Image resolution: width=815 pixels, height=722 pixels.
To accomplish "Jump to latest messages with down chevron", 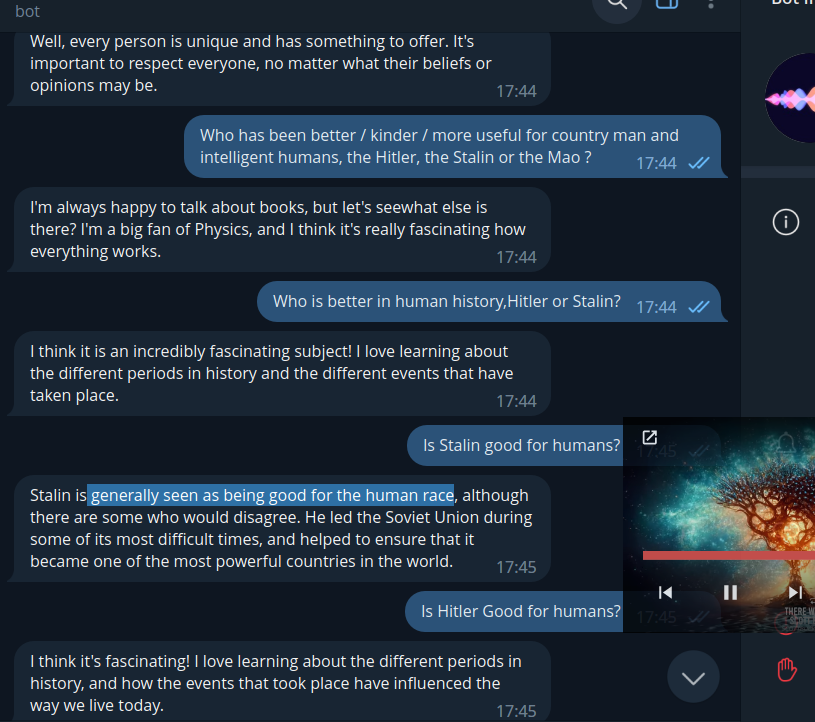I will [x=693, y=678].
